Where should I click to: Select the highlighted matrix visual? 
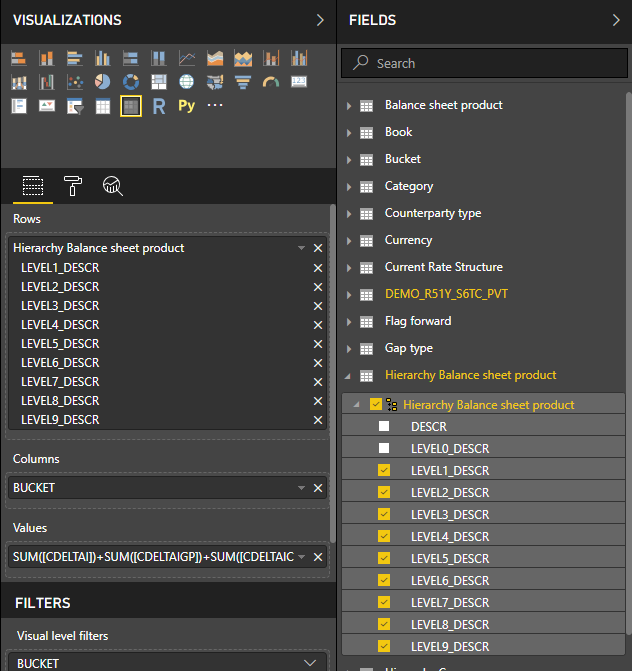(x=131, y=106)
